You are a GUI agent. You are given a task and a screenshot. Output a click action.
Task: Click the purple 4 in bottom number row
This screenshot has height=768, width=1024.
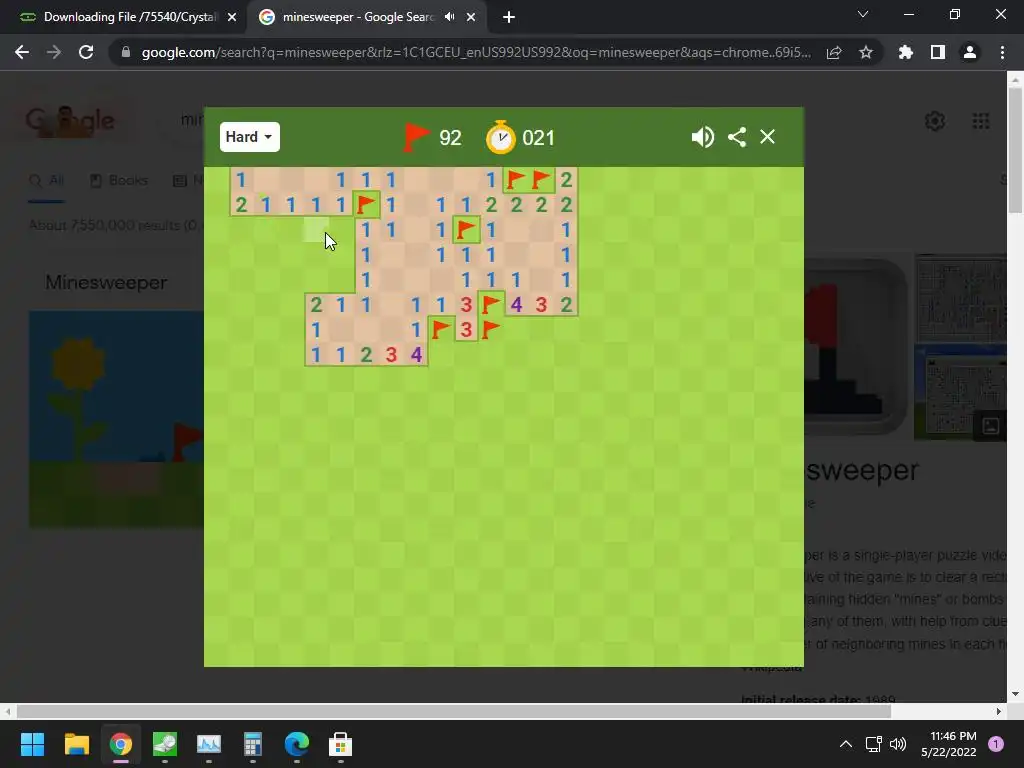[416, 355]
